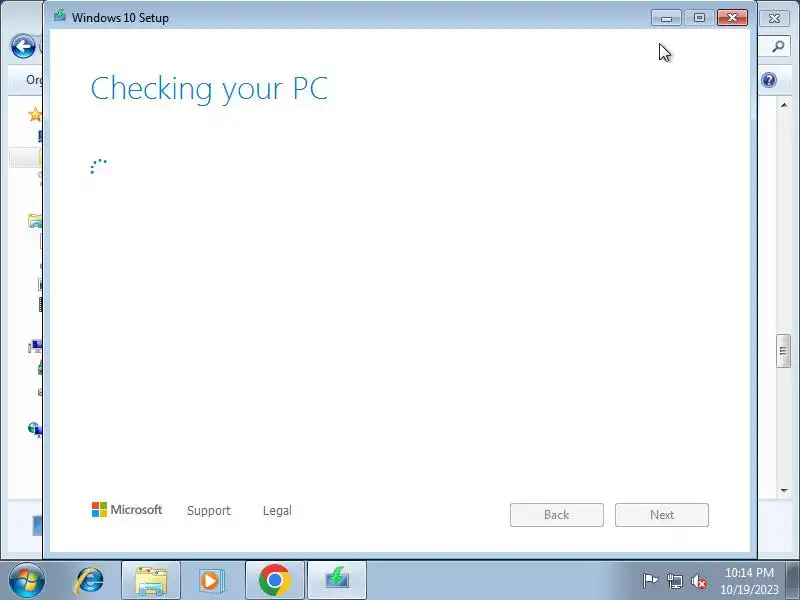Click the Back button in Setup
The image size is (800, 600).
pyautogui.click(x=557, y=515)
